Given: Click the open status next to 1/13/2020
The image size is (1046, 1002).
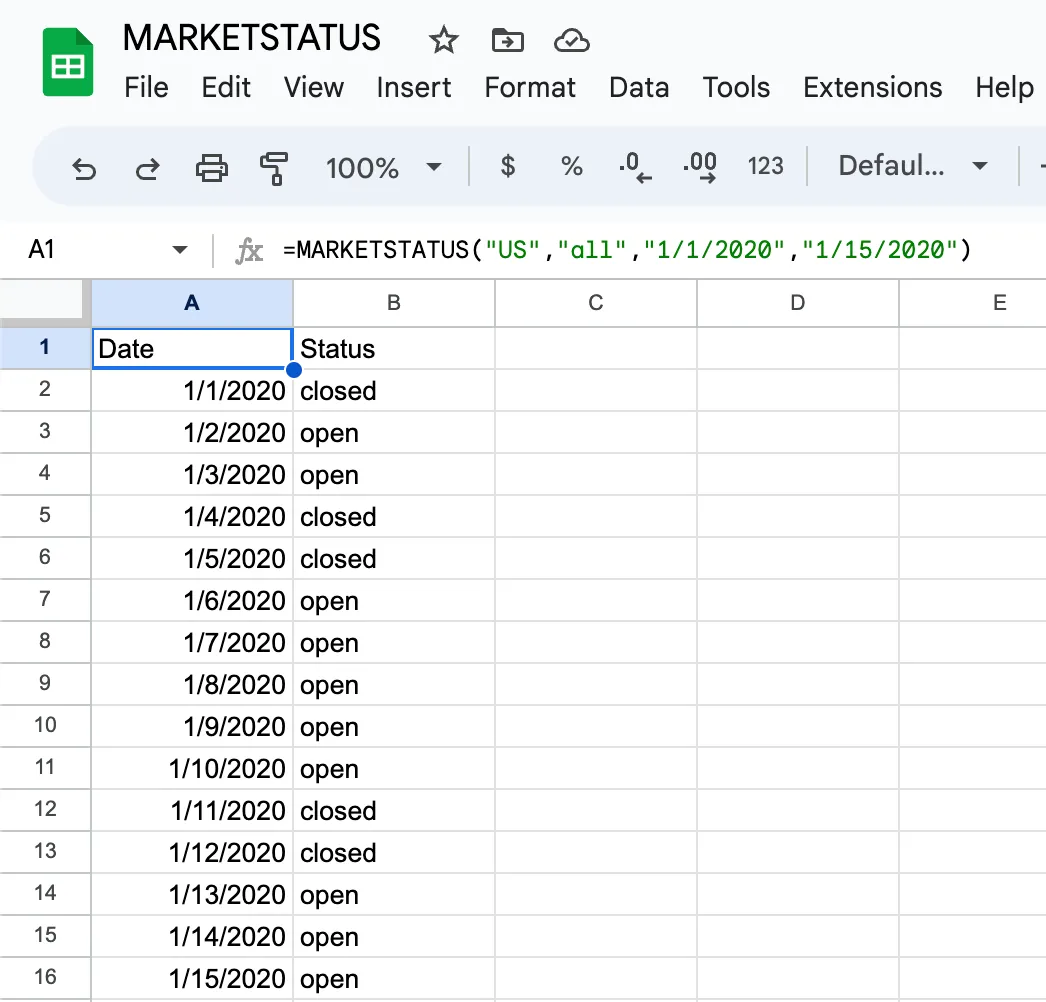Looking at the screenshot, I should click(x=394, y=895).
